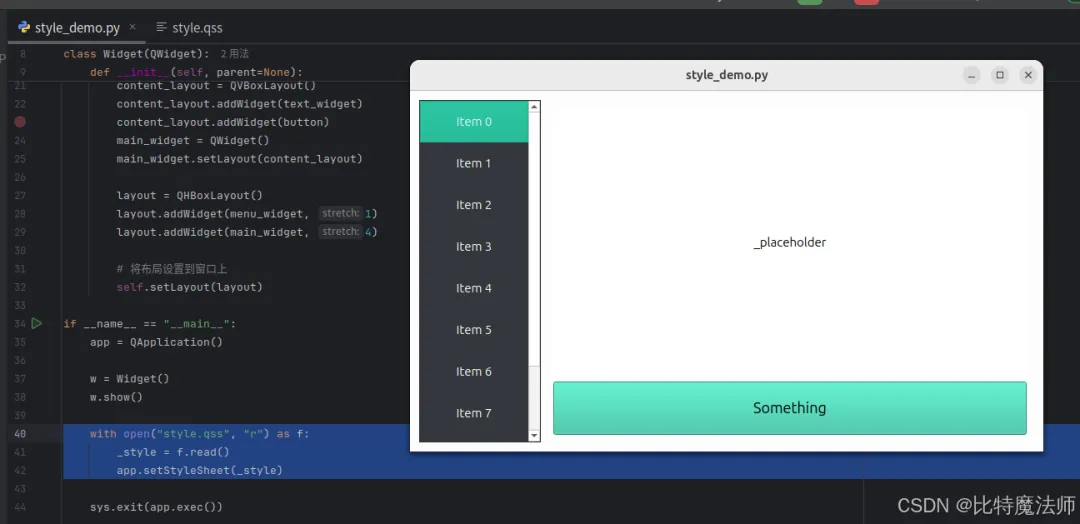Click the list scrollbar down arrow

coord(534,435)
